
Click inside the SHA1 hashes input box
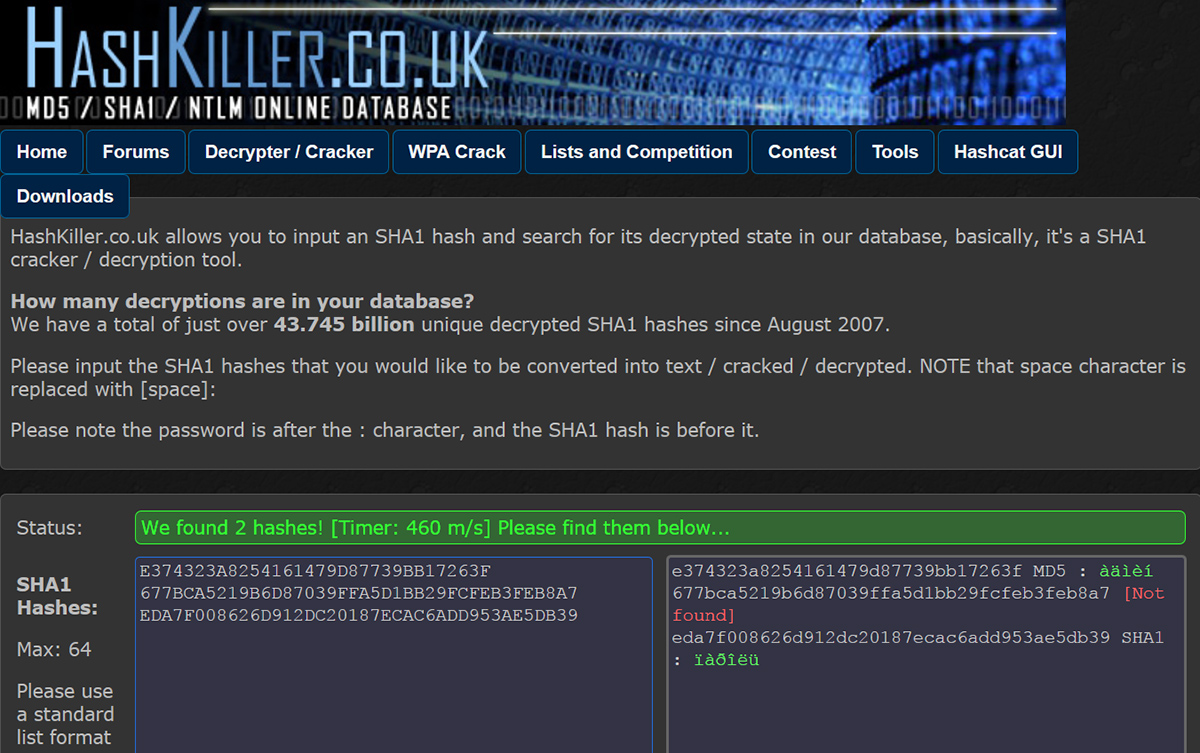(393, 690)
